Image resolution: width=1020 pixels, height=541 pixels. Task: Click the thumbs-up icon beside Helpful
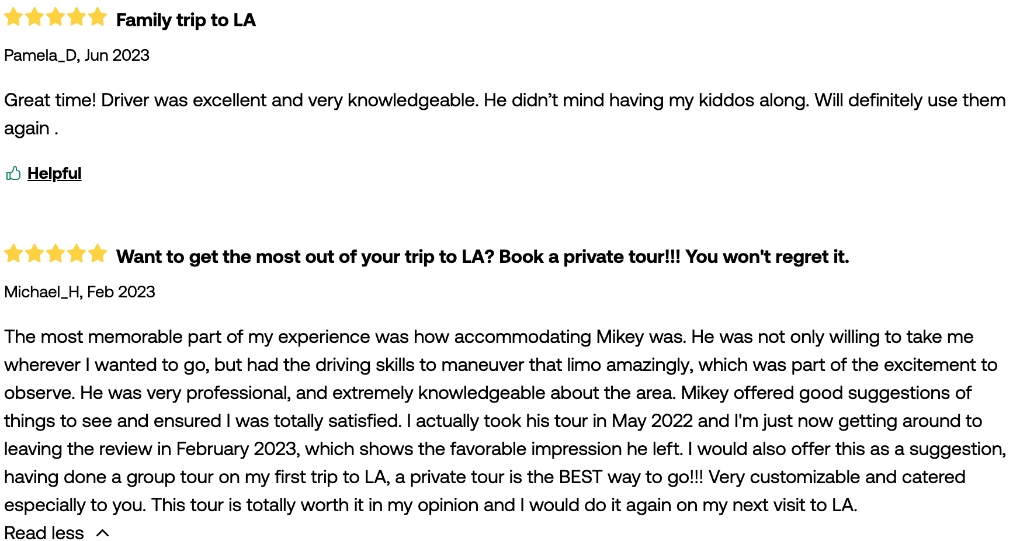click(x=13, y=174)
